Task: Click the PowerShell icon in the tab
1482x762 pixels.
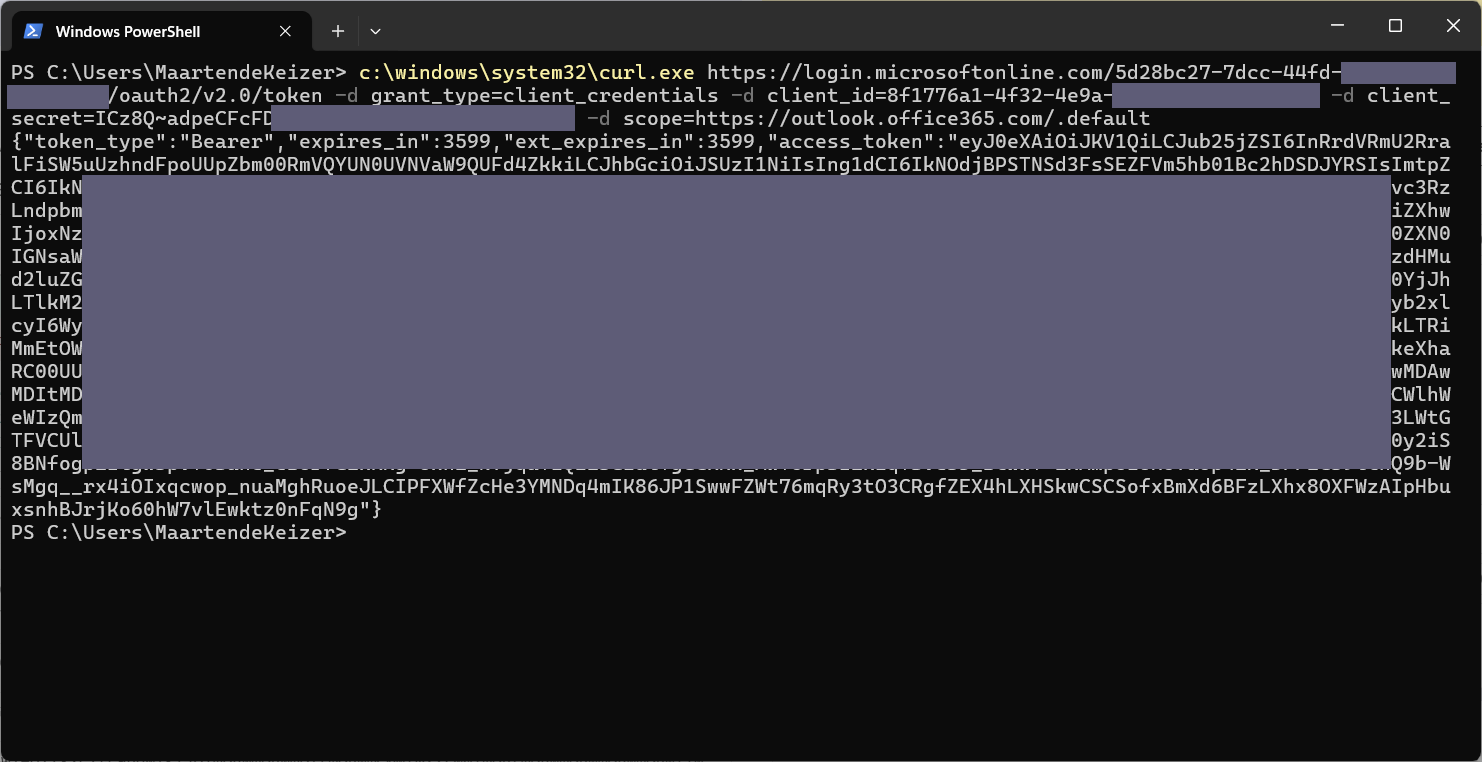Action: [33, 31]
